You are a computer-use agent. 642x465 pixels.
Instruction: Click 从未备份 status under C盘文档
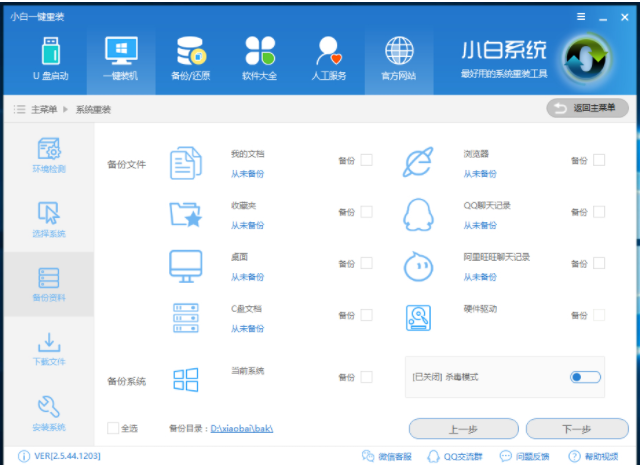click(247, 328)
